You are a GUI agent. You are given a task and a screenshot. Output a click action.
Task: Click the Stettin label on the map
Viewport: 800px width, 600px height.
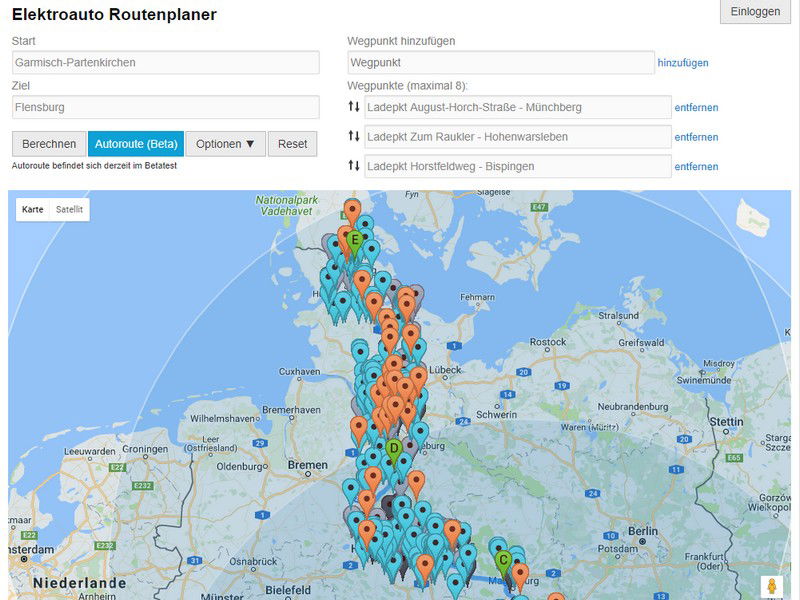tap(727, 422)
